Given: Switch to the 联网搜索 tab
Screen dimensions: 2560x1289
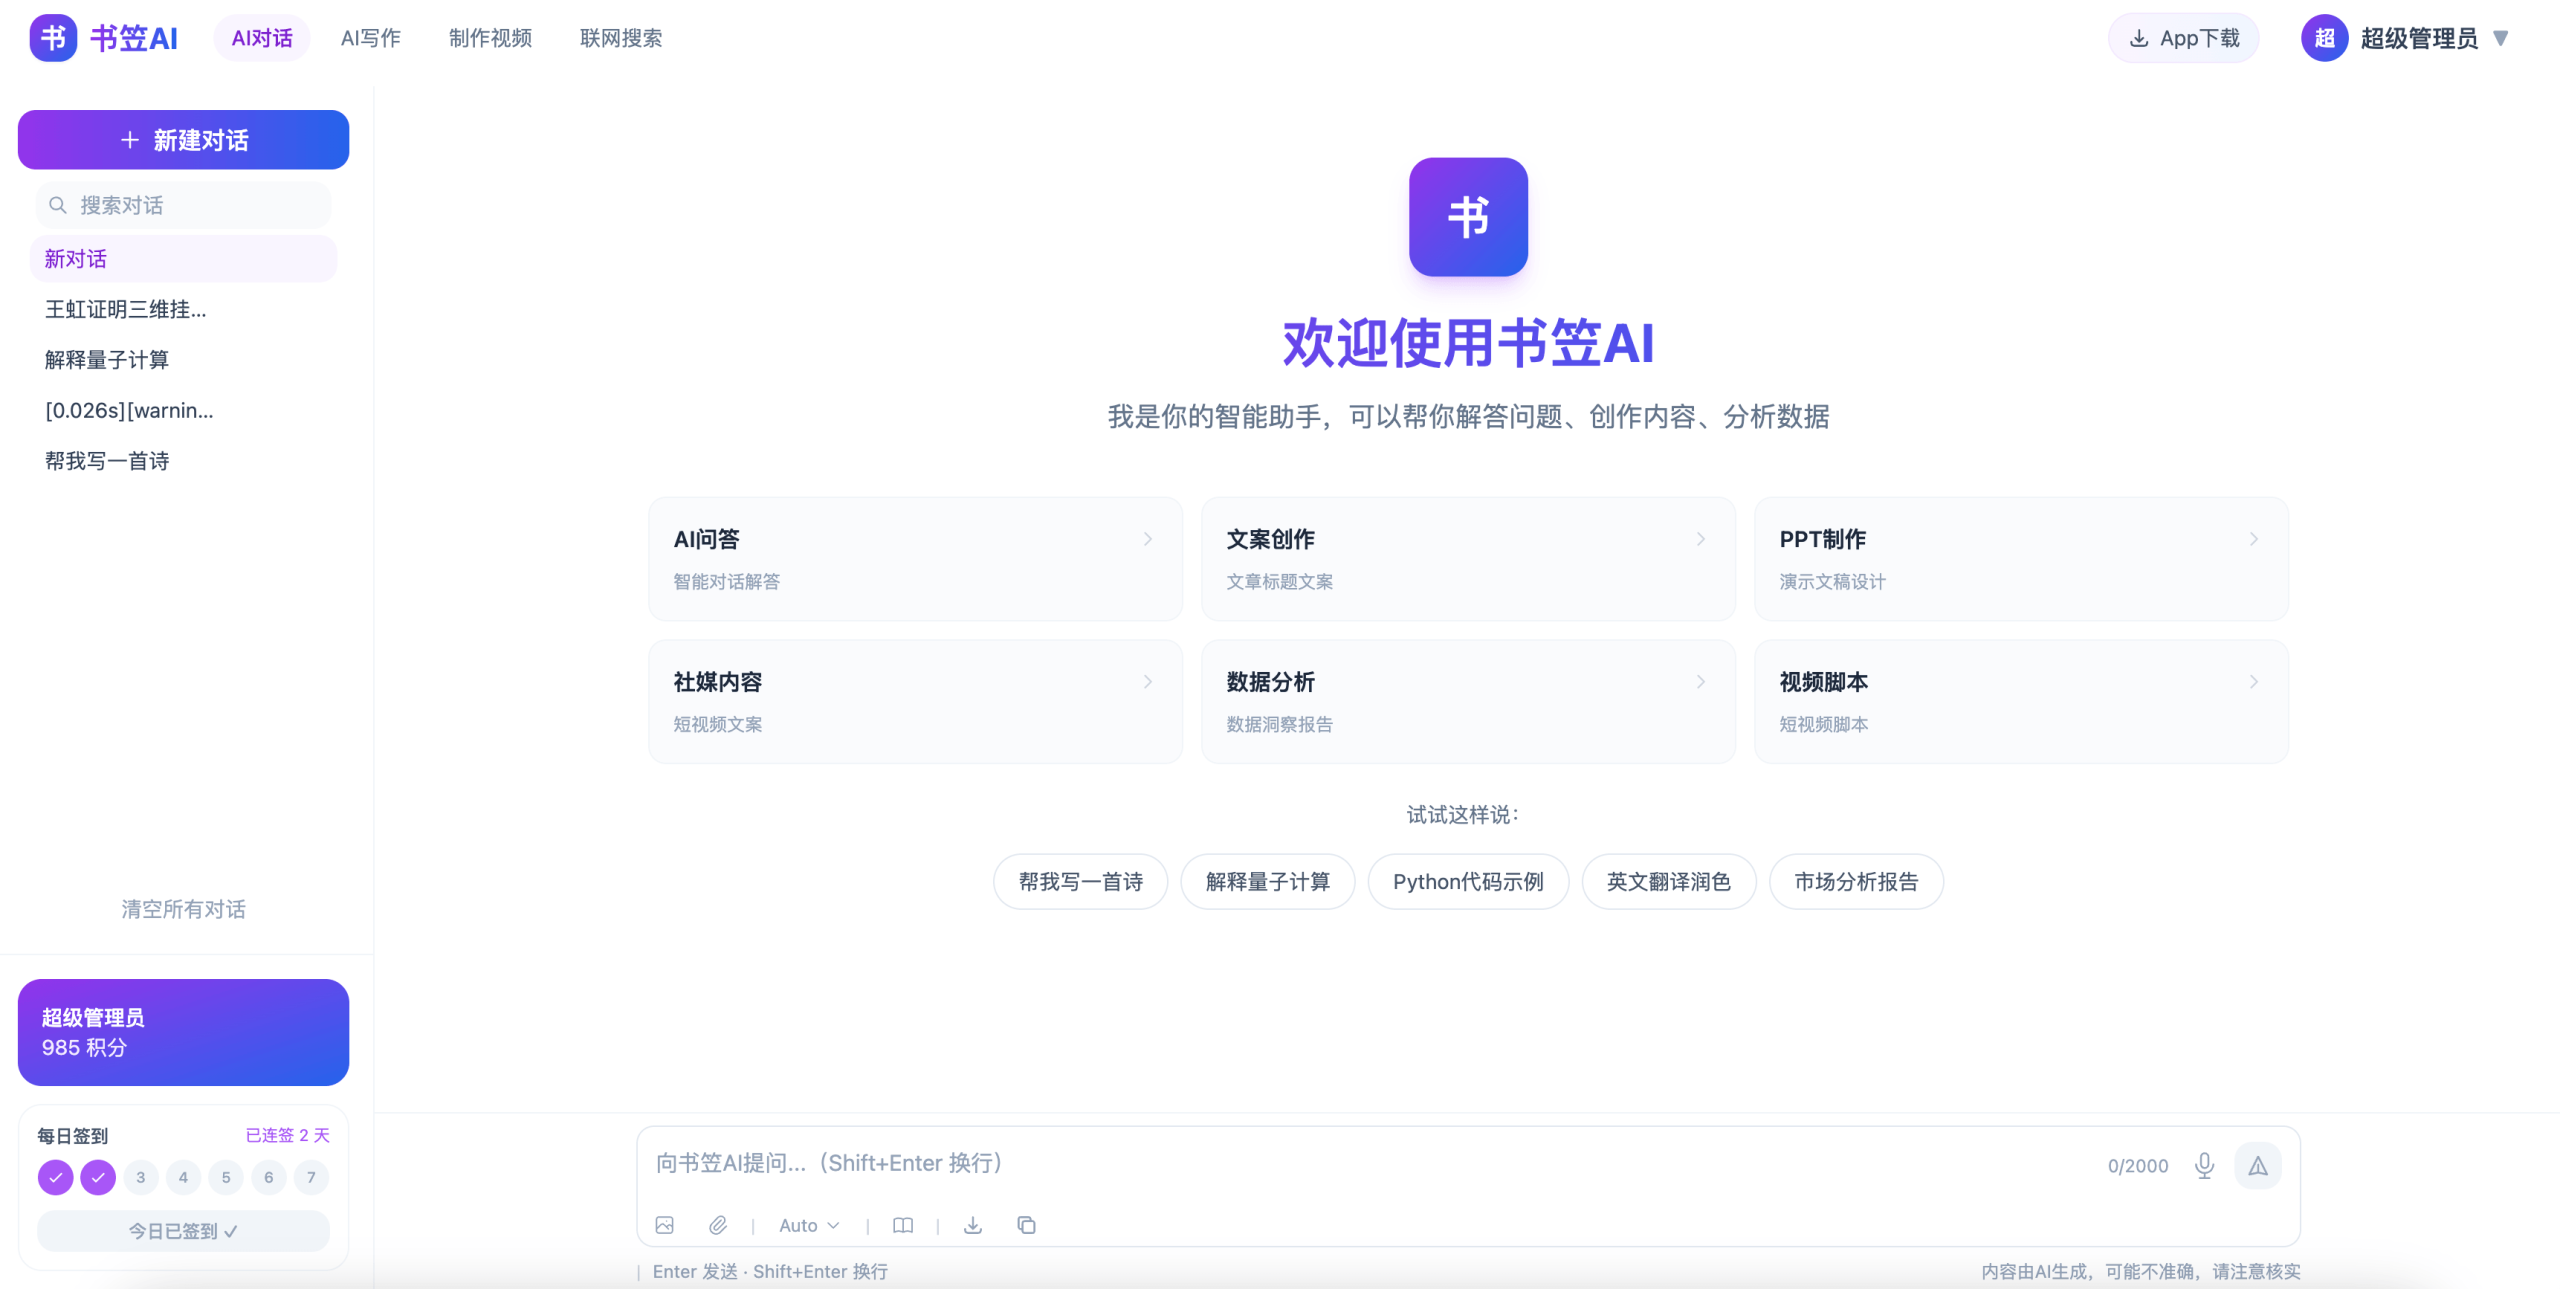Looking at the screenshot, I should pos(621,38).
